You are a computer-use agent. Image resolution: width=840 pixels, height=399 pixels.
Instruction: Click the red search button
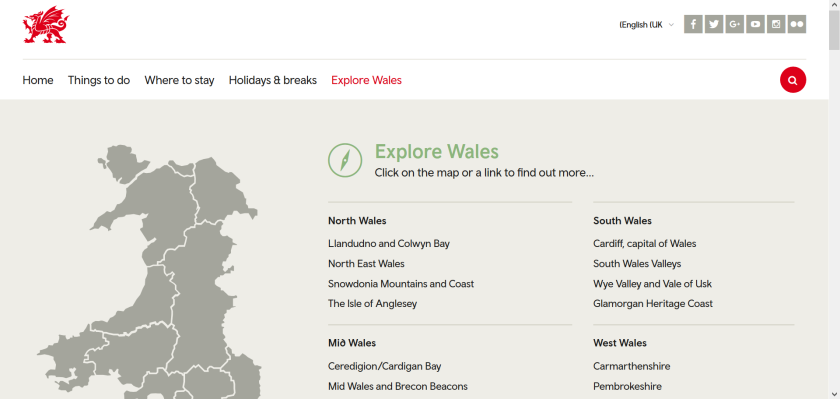coord(793,80)
